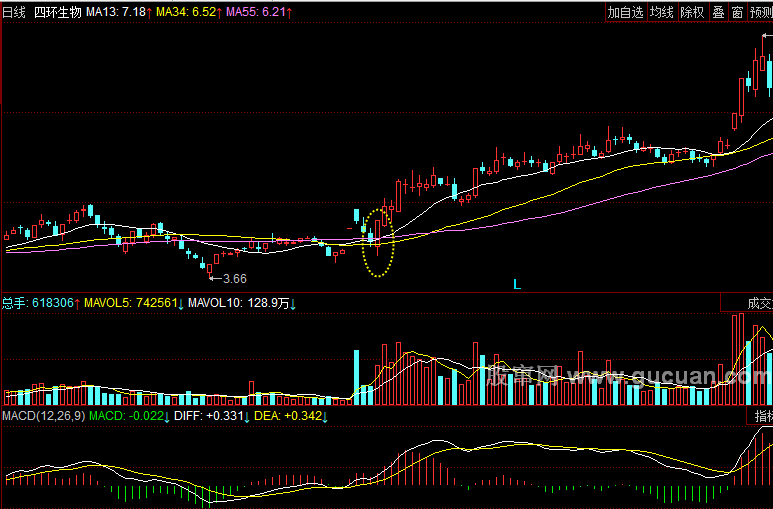The width and height of the screenshot is (773, 509).
Task: Toggle the 除权 ex-rights adjustment
Action: 692,12
